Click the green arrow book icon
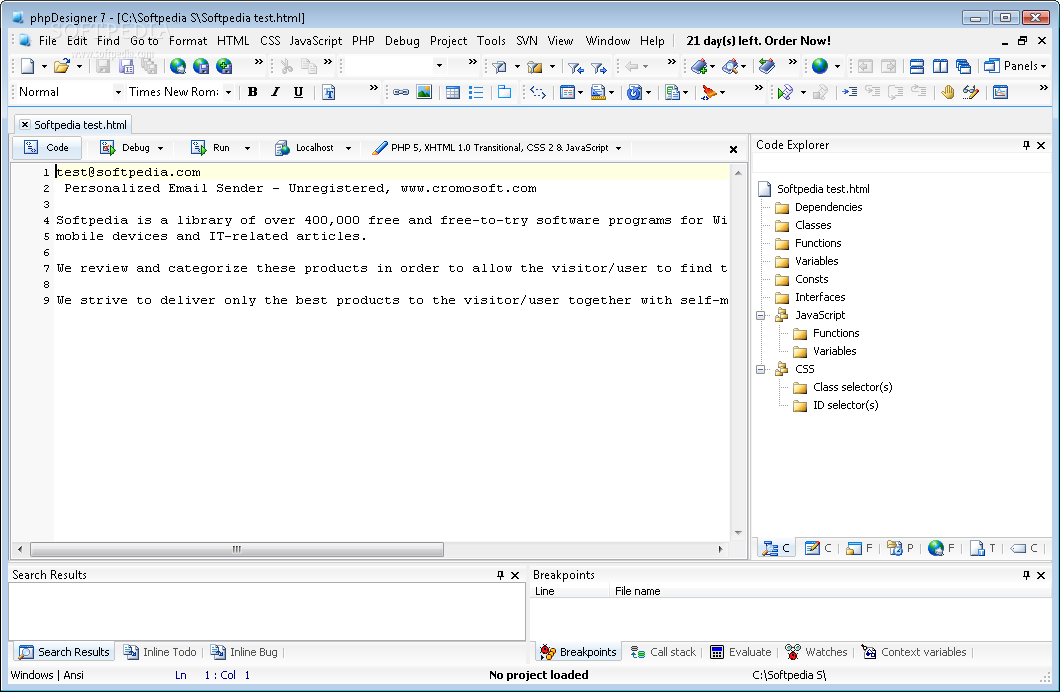The height and width of the screenshot is (692, 1060). 767,66
